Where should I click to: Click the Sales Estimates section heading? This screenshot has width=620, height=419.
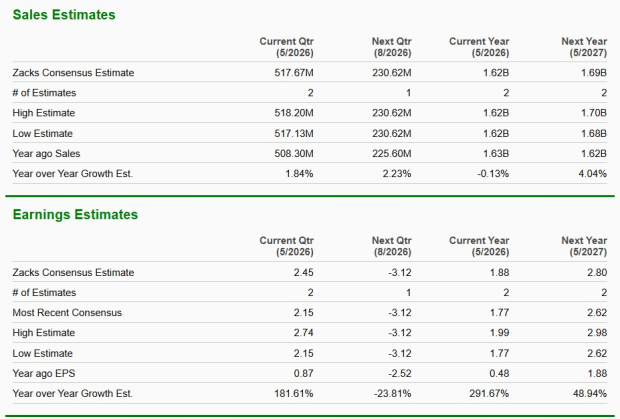[x=63, y=15]
